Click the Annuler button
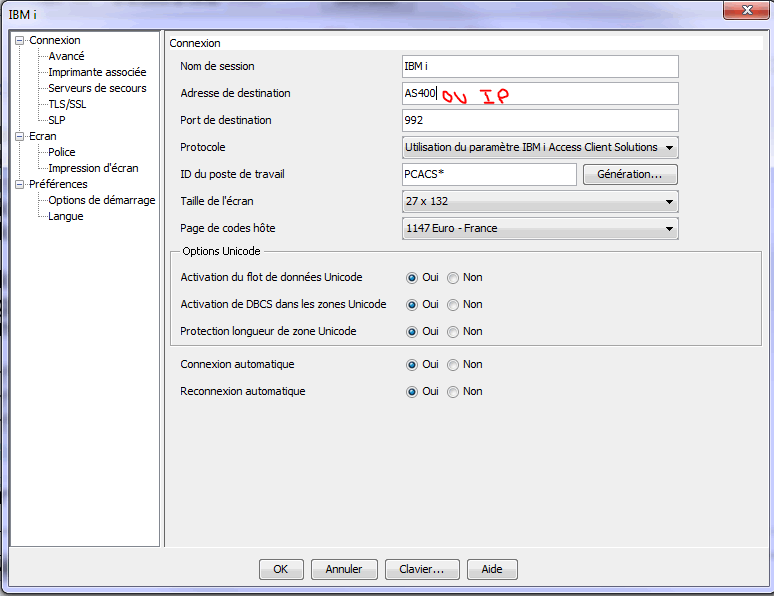The height and width of the screenshot is (596, 774). (344, 569)
